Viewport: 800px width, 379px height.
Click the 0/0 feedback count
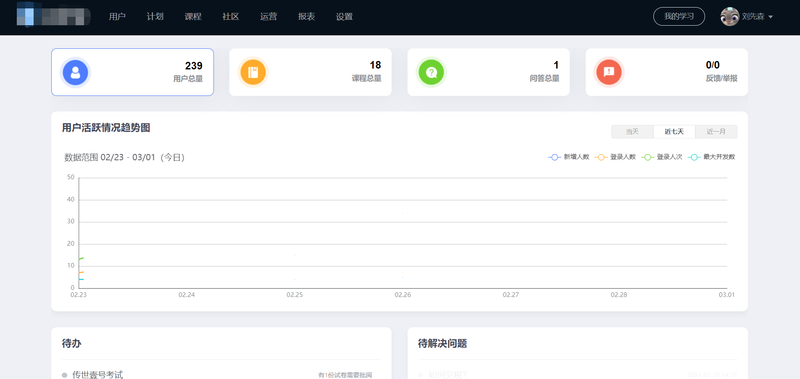713,65
